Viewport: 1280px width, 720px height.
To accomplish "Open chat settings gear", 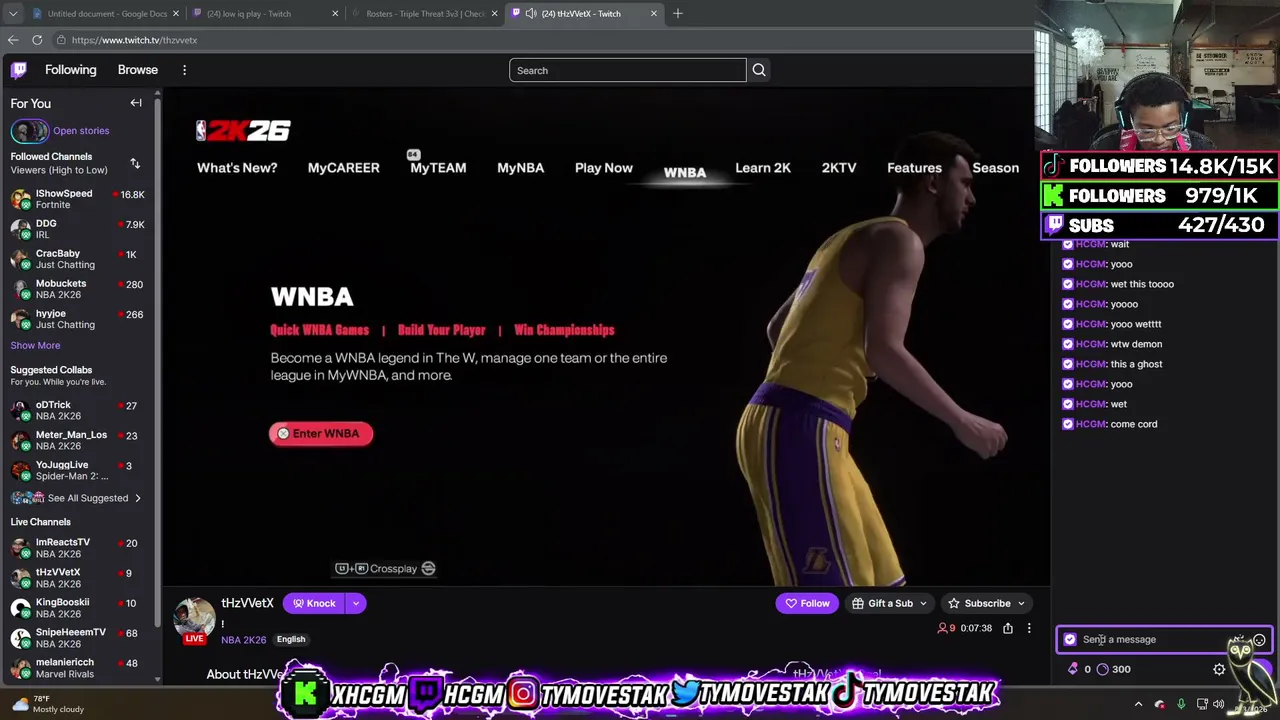I will [1219, 669].
